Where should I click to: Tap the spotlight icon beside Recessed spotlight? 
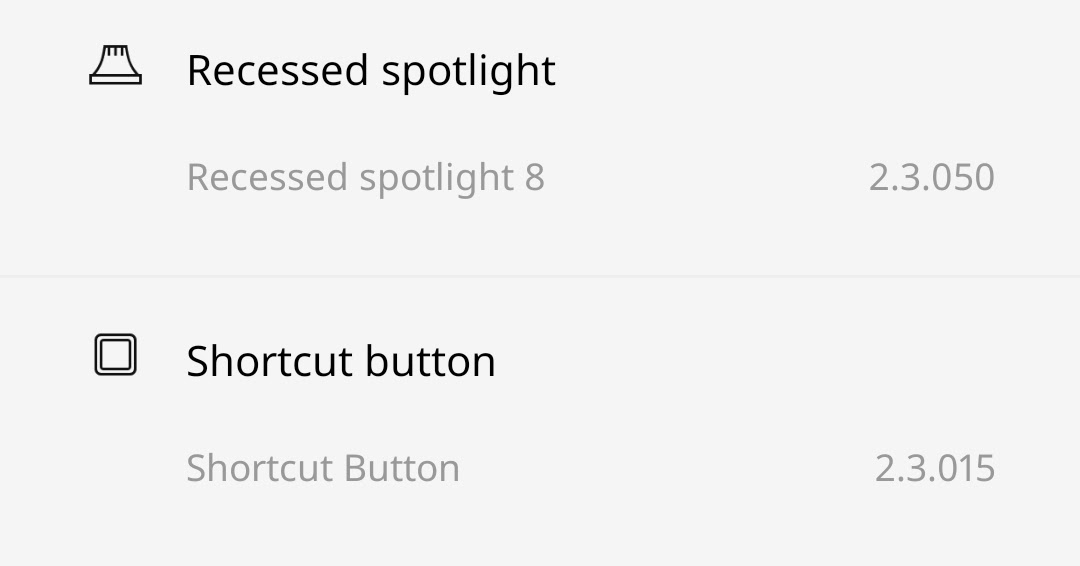tap(115, 67)
